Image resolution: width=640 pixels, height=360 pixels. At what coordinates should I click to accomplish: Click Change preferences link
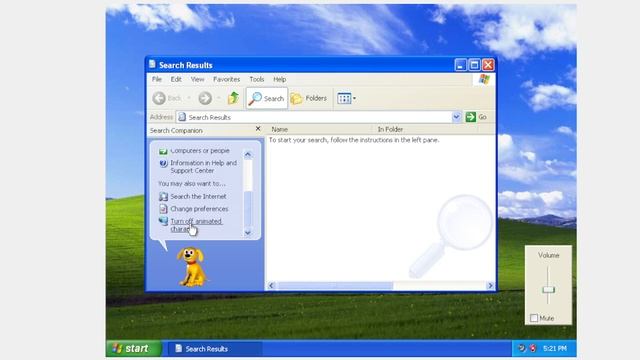(x=199, y=209)
